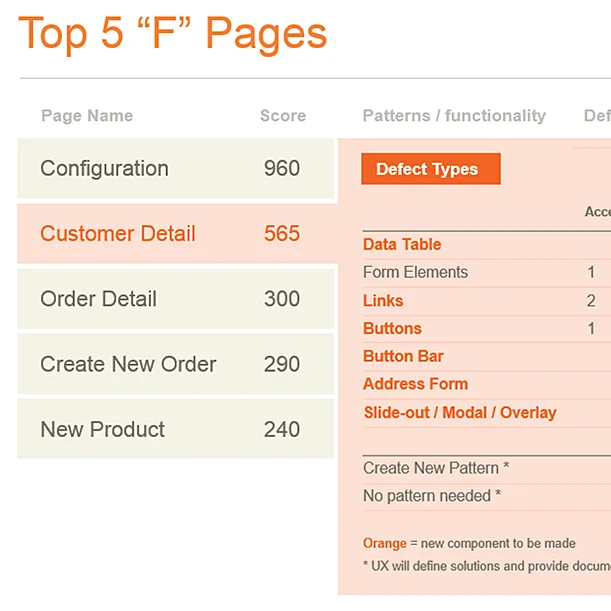Click the score value 565

pyautogui.click(x=282, y=234)
